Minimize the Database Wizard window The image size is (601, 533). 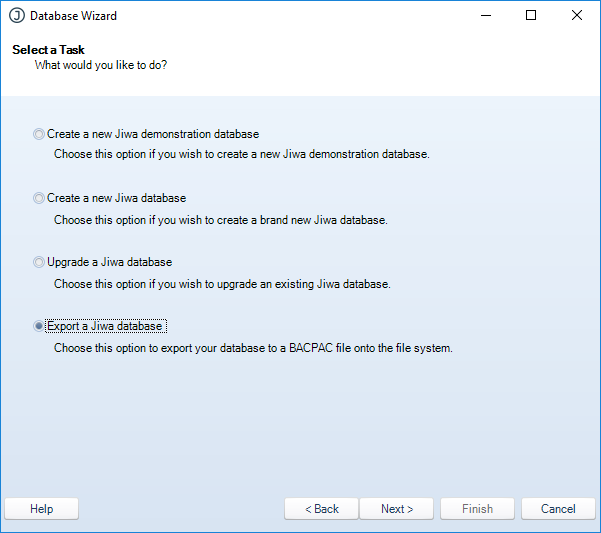[485, 16]
